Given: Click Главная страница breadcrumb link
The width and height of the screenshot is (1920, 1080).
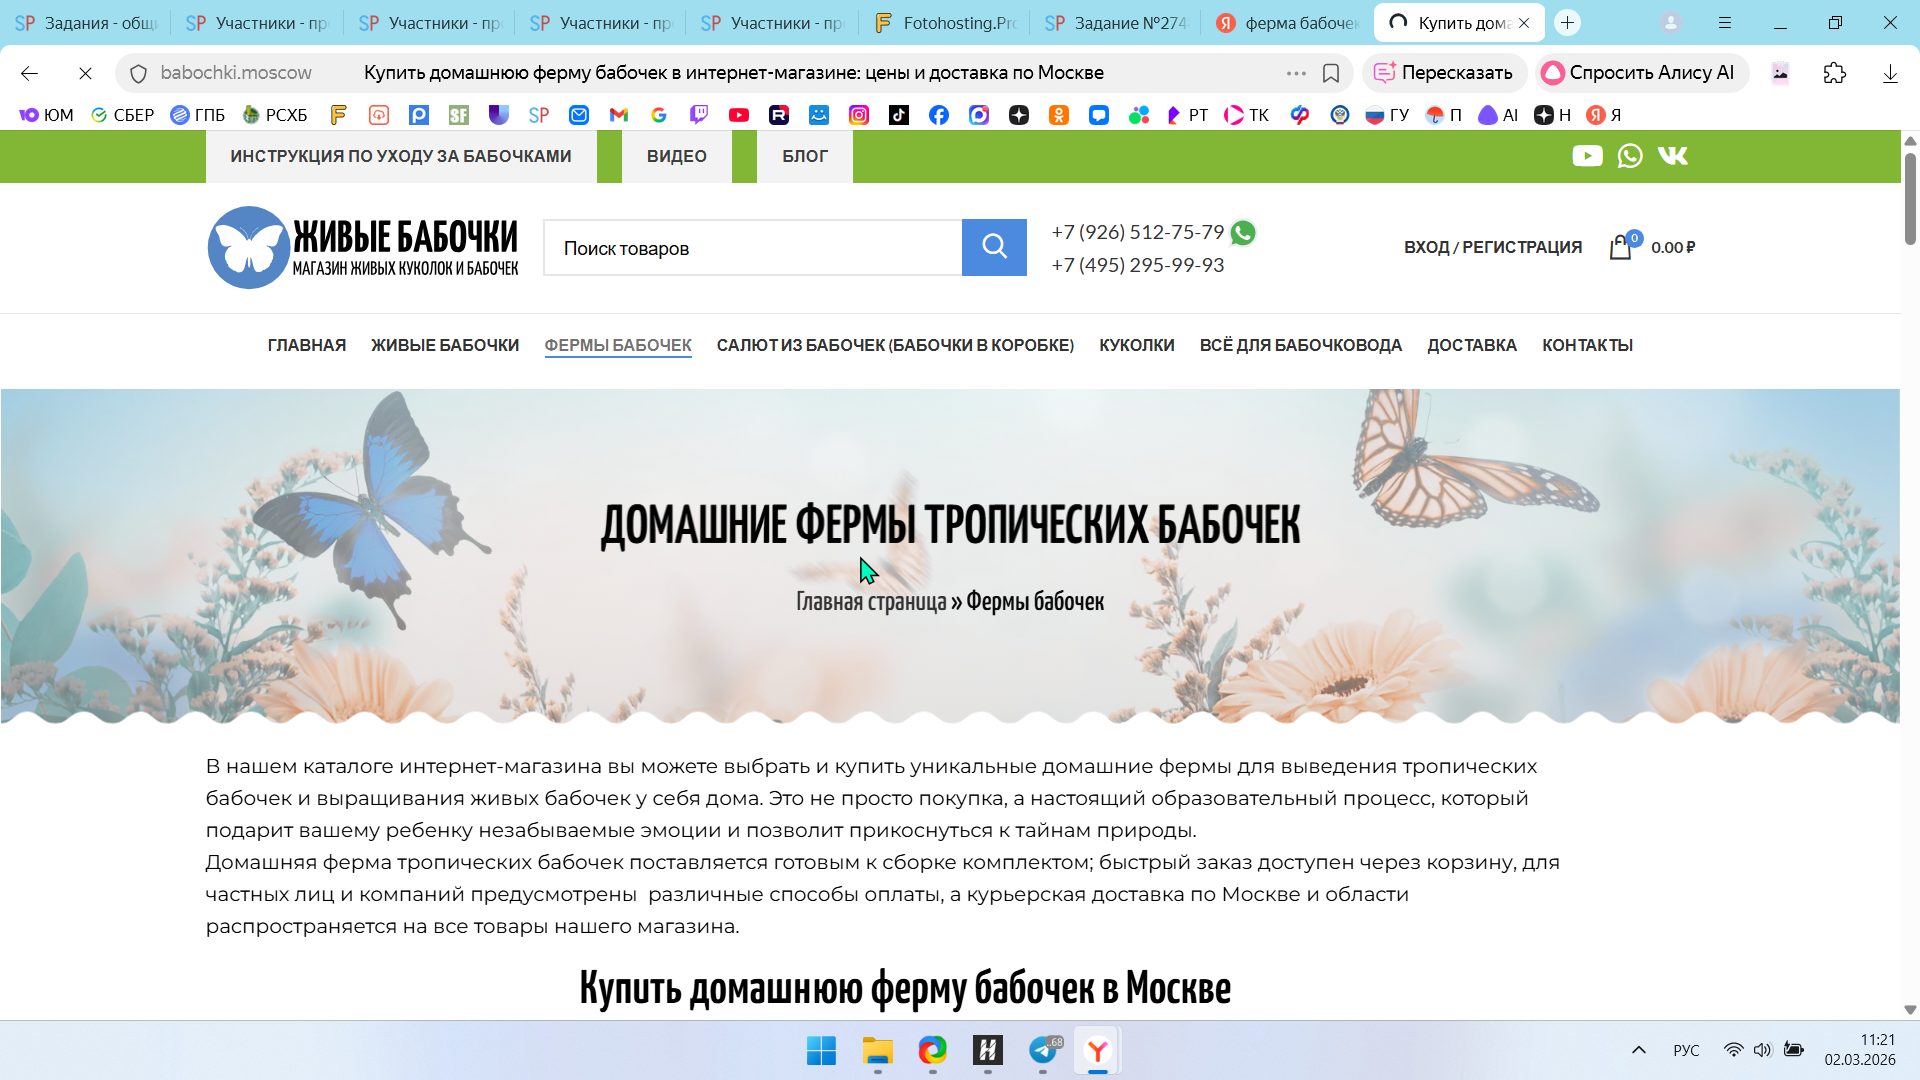Looking at the screenshot, I should (x=871, y=602).
